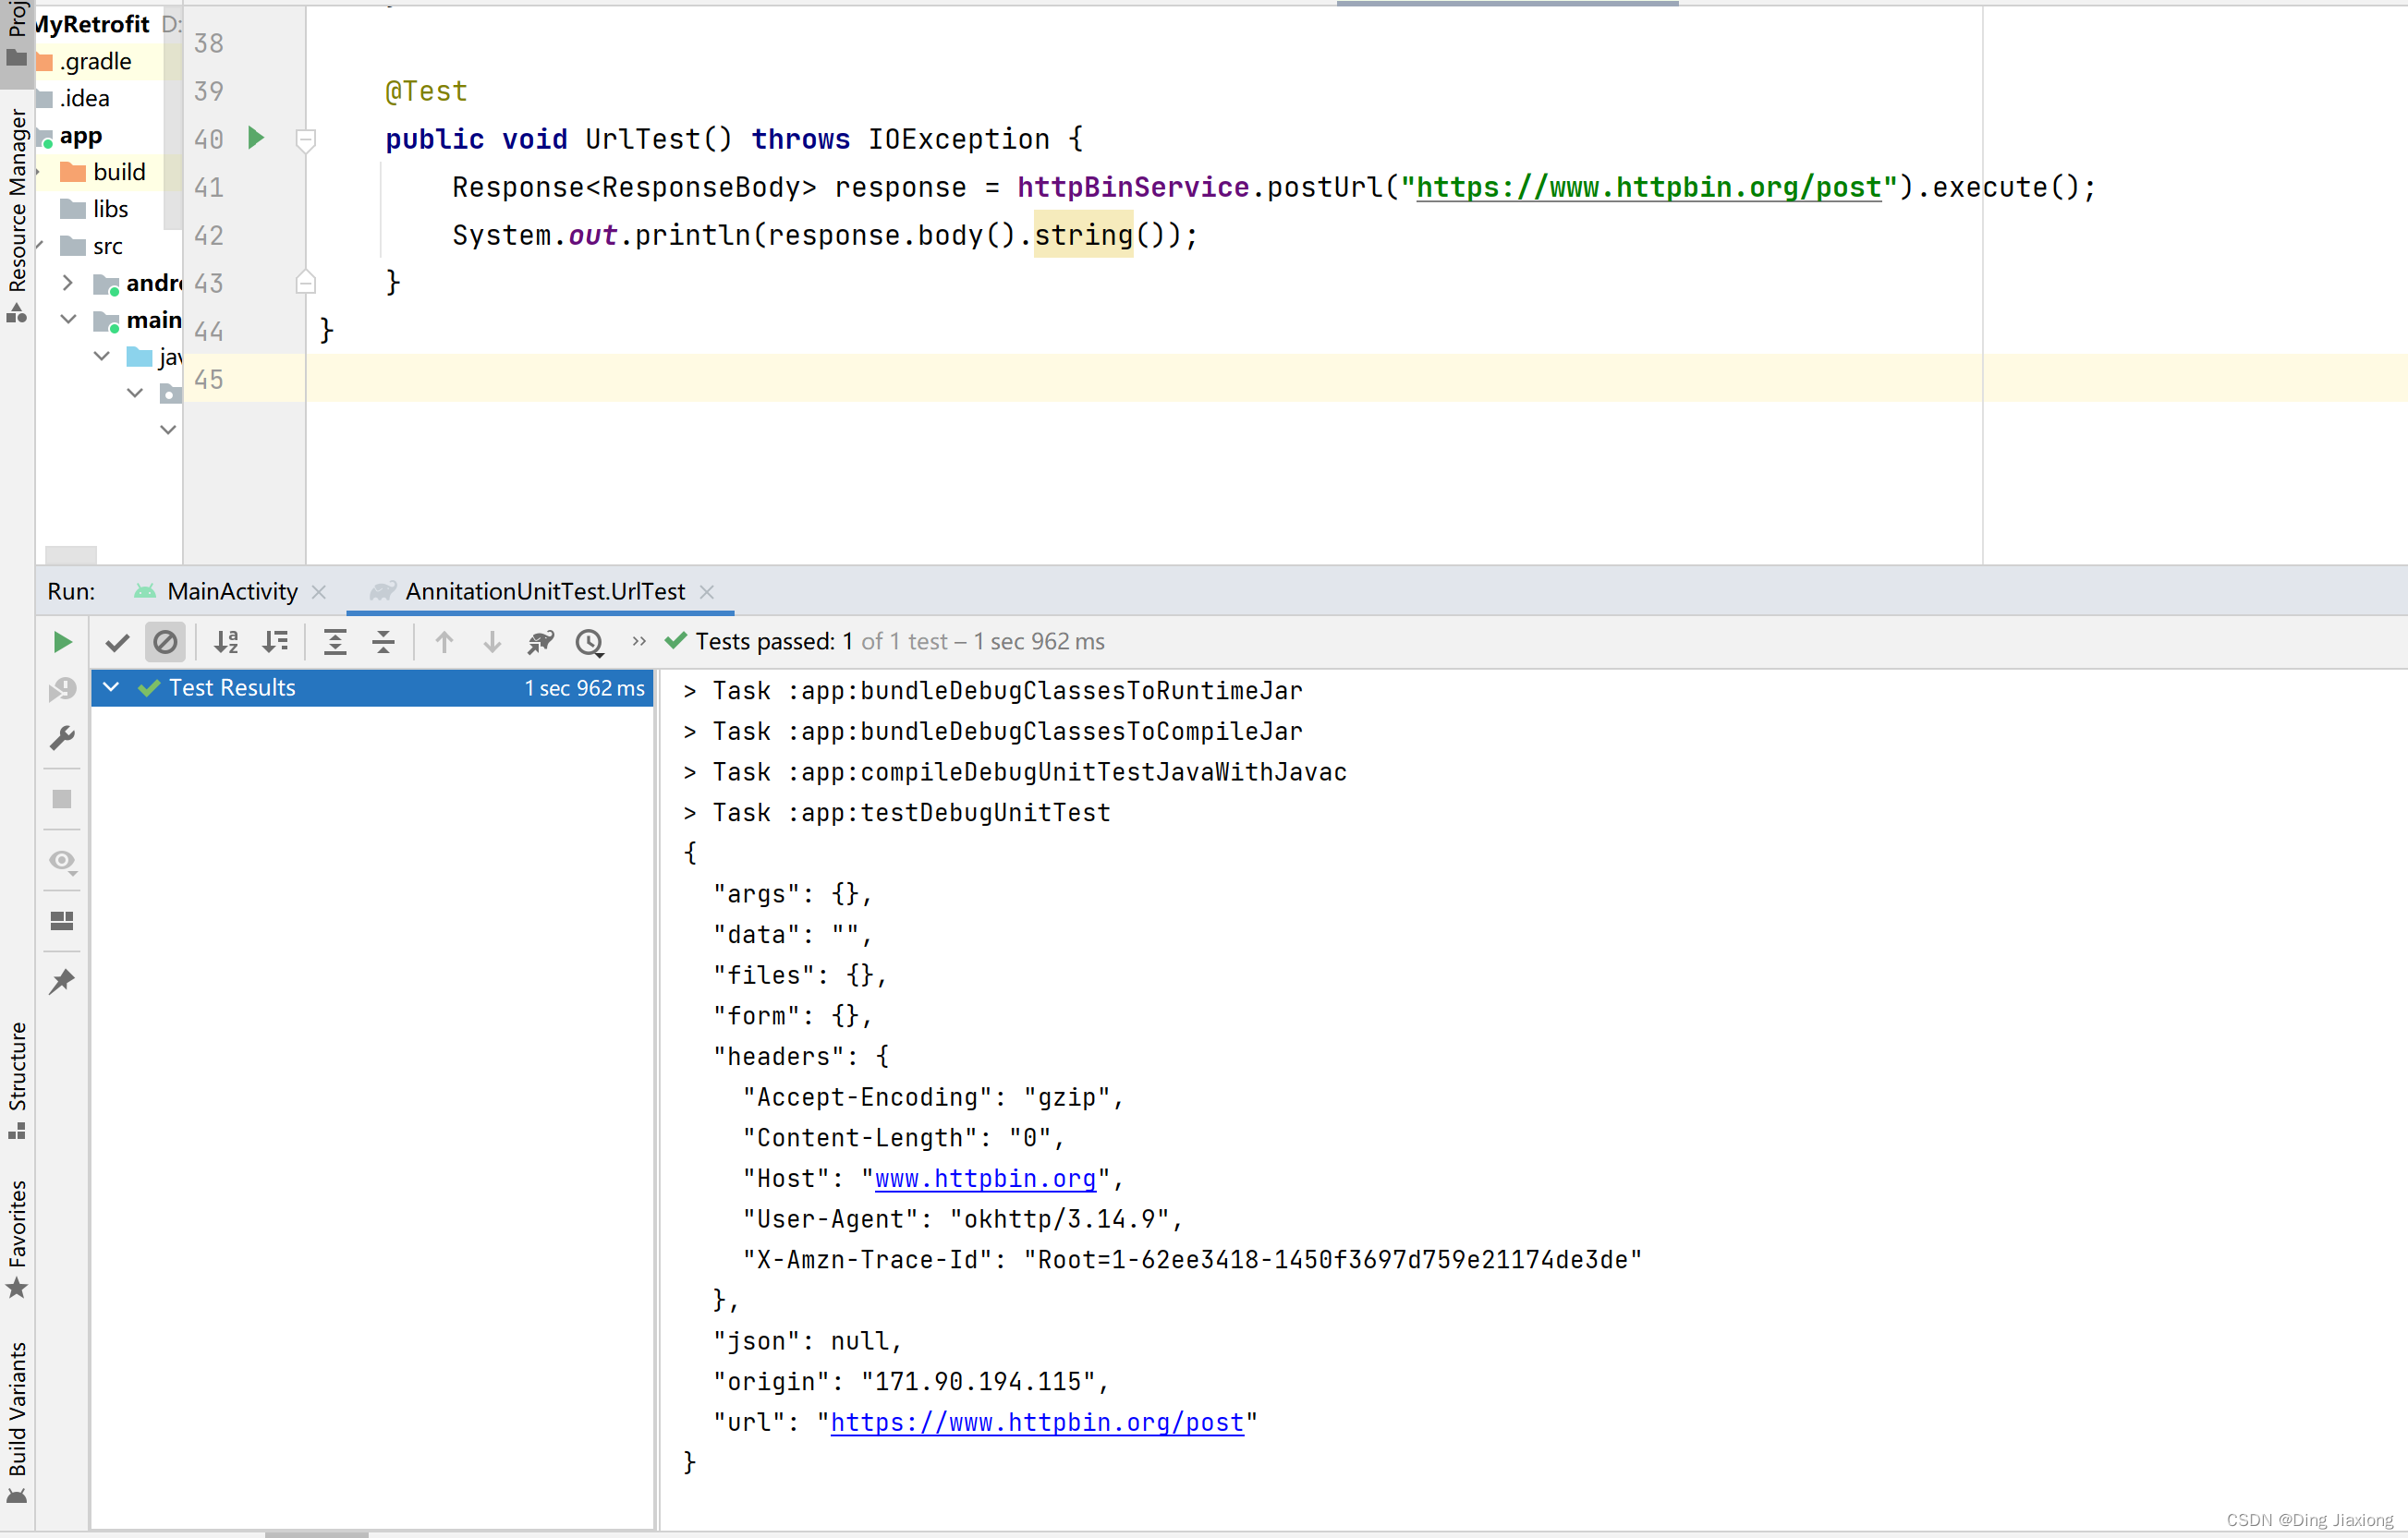
Task: Click the testDebugUnitTest task output line
Action: coord(897,812)
